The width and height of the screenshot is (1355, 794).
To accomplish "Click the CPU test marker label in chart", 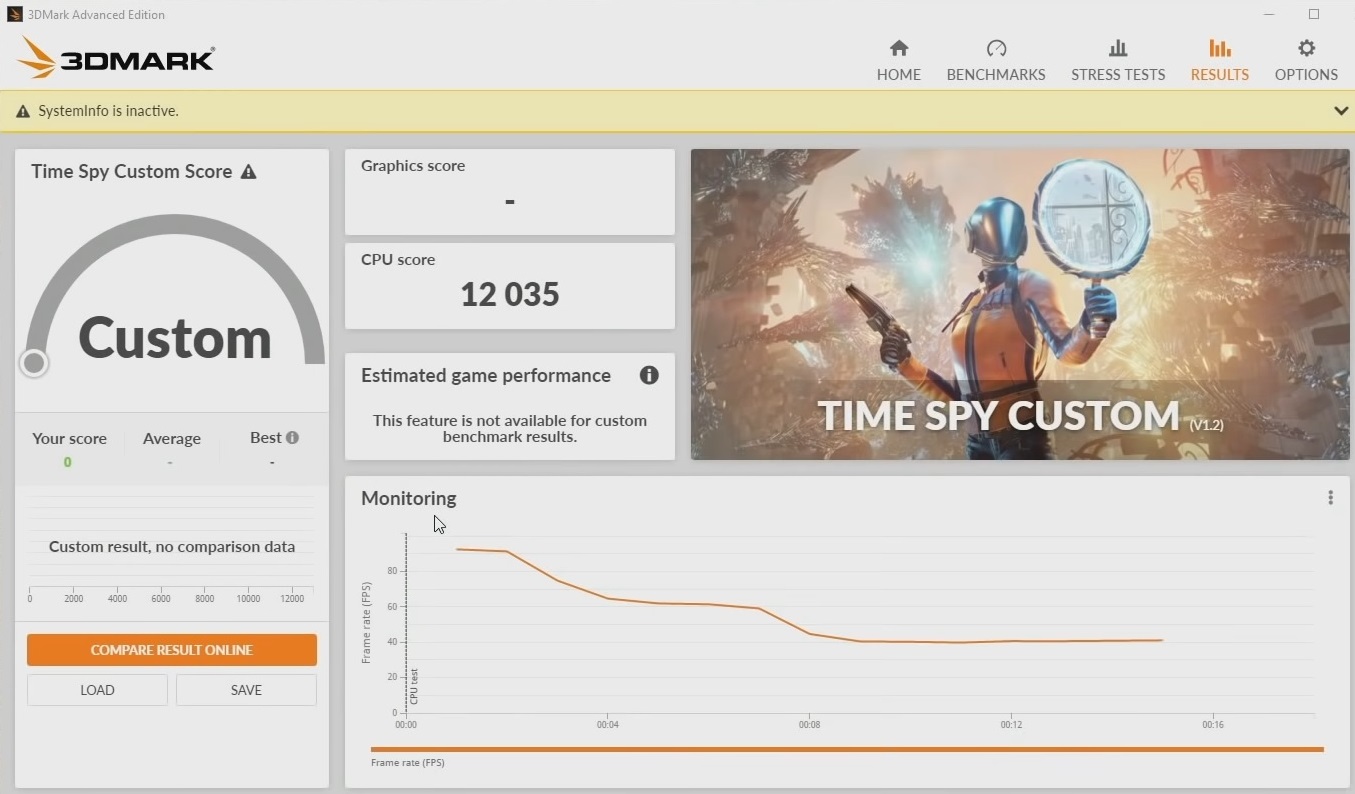I will [x=414, y=686].
